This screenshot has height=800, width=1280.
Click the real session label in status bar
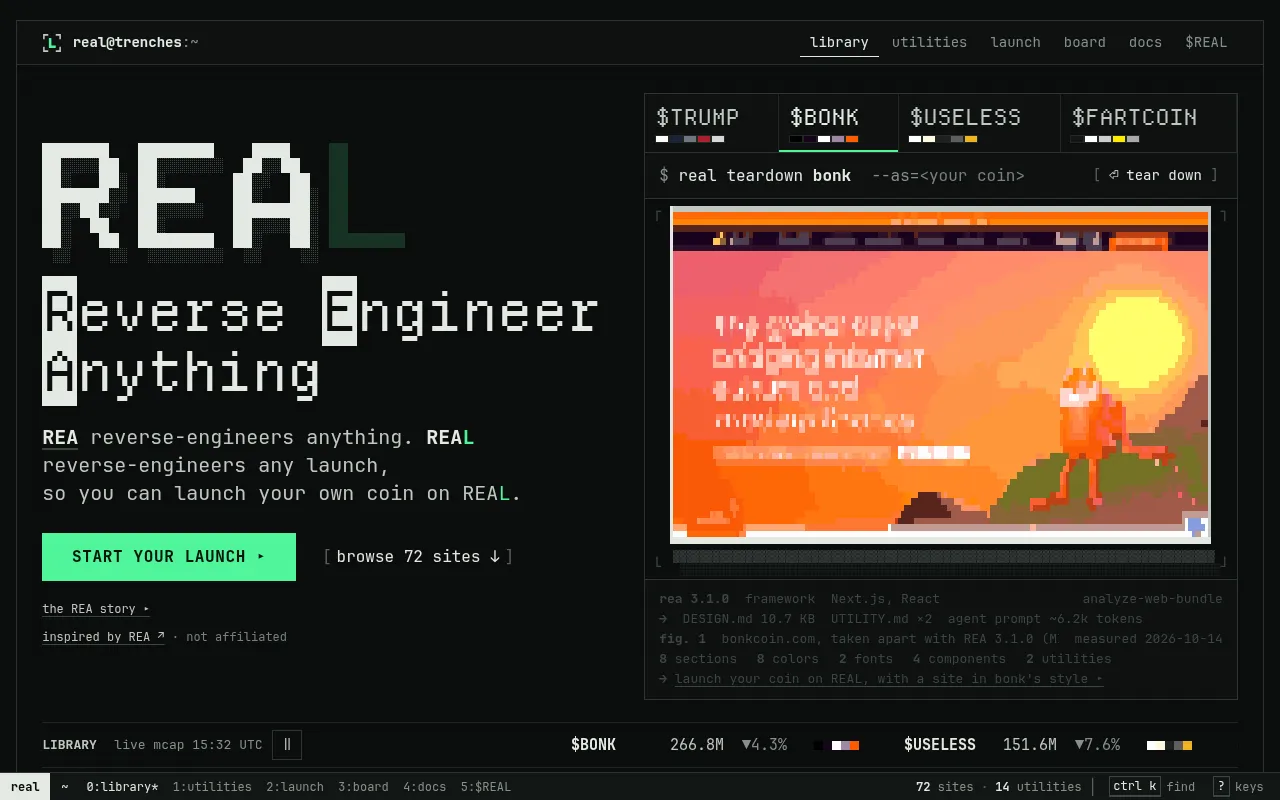pyautogui.click(x=25, y=787)
